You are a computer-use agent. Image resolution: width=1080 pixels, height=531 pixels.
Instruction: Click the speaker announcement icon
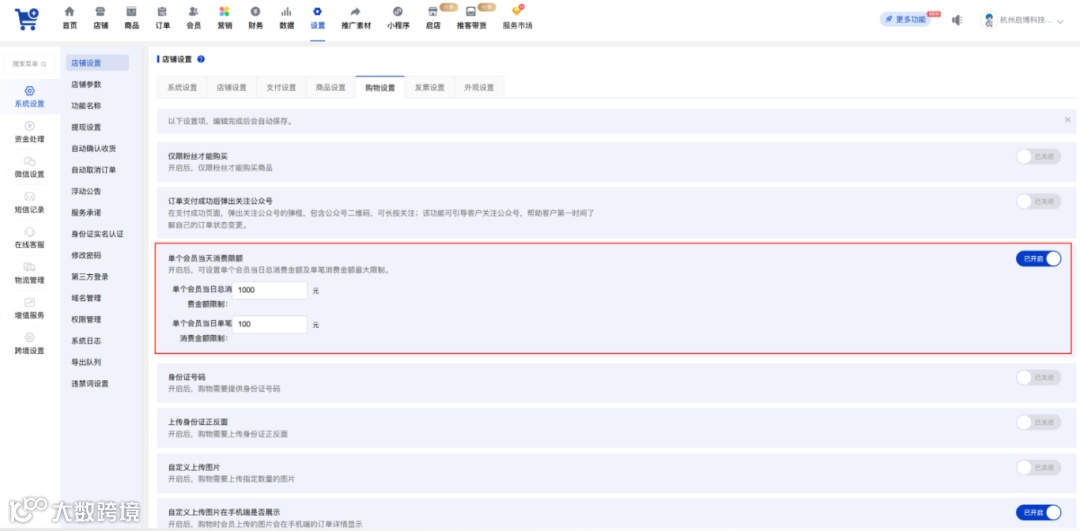pyautogui.click(x=957, y=20)
